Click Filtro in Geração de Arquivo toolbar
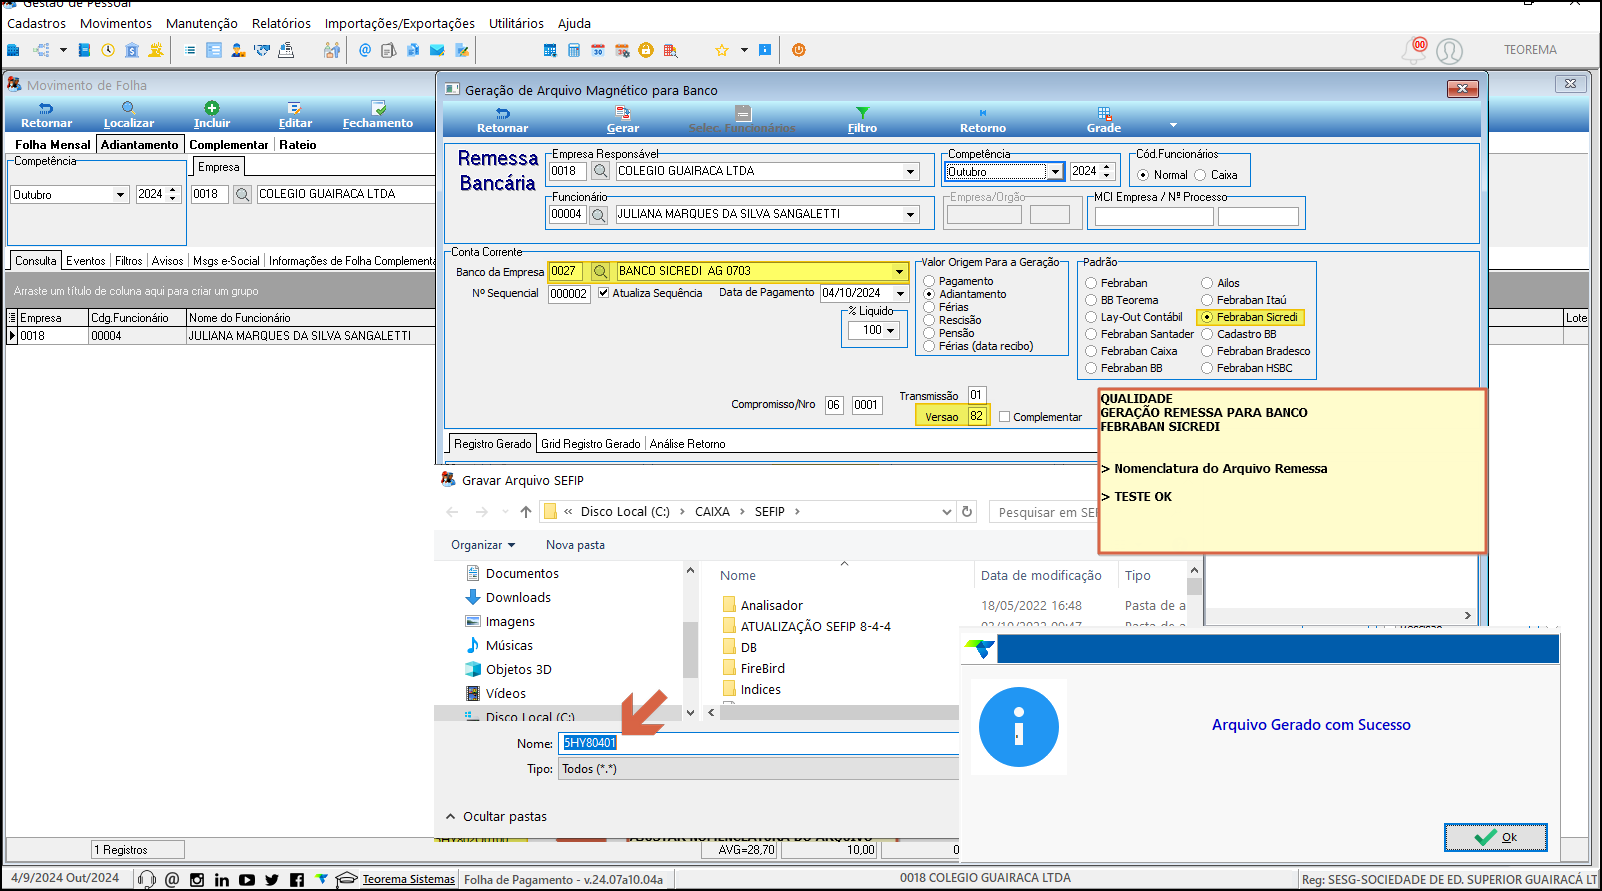The height and width of the screenshot is (891, 1602). pyautogui.click(x=862, y=121)
